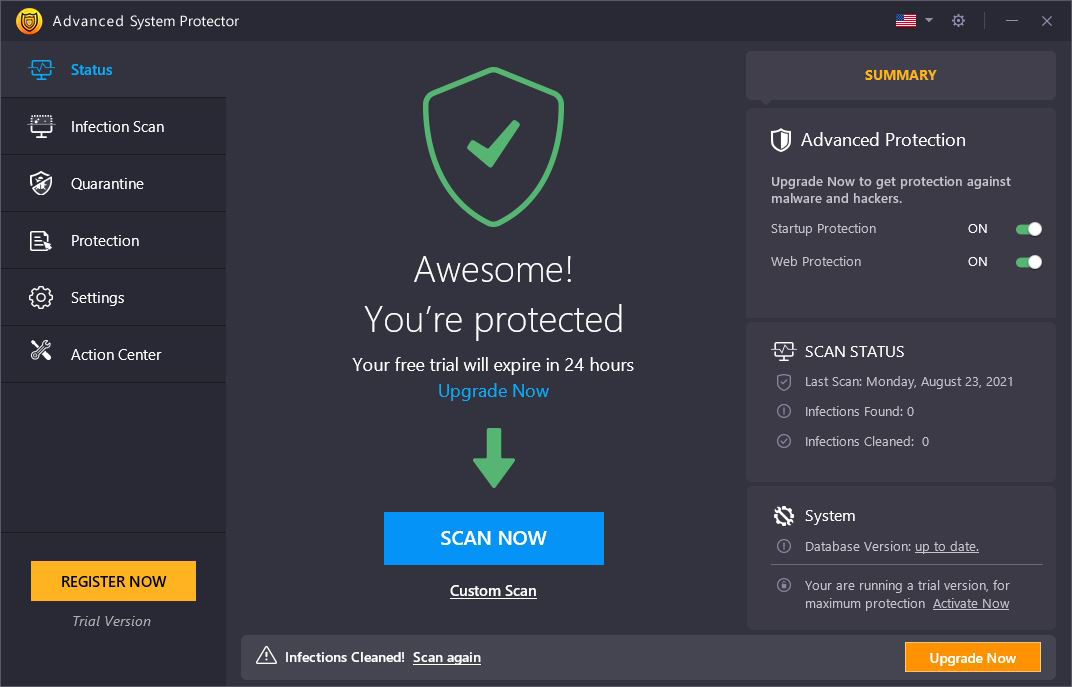Click the 'Web Protection' label
1072x687 pixels.
pos(816,261)
